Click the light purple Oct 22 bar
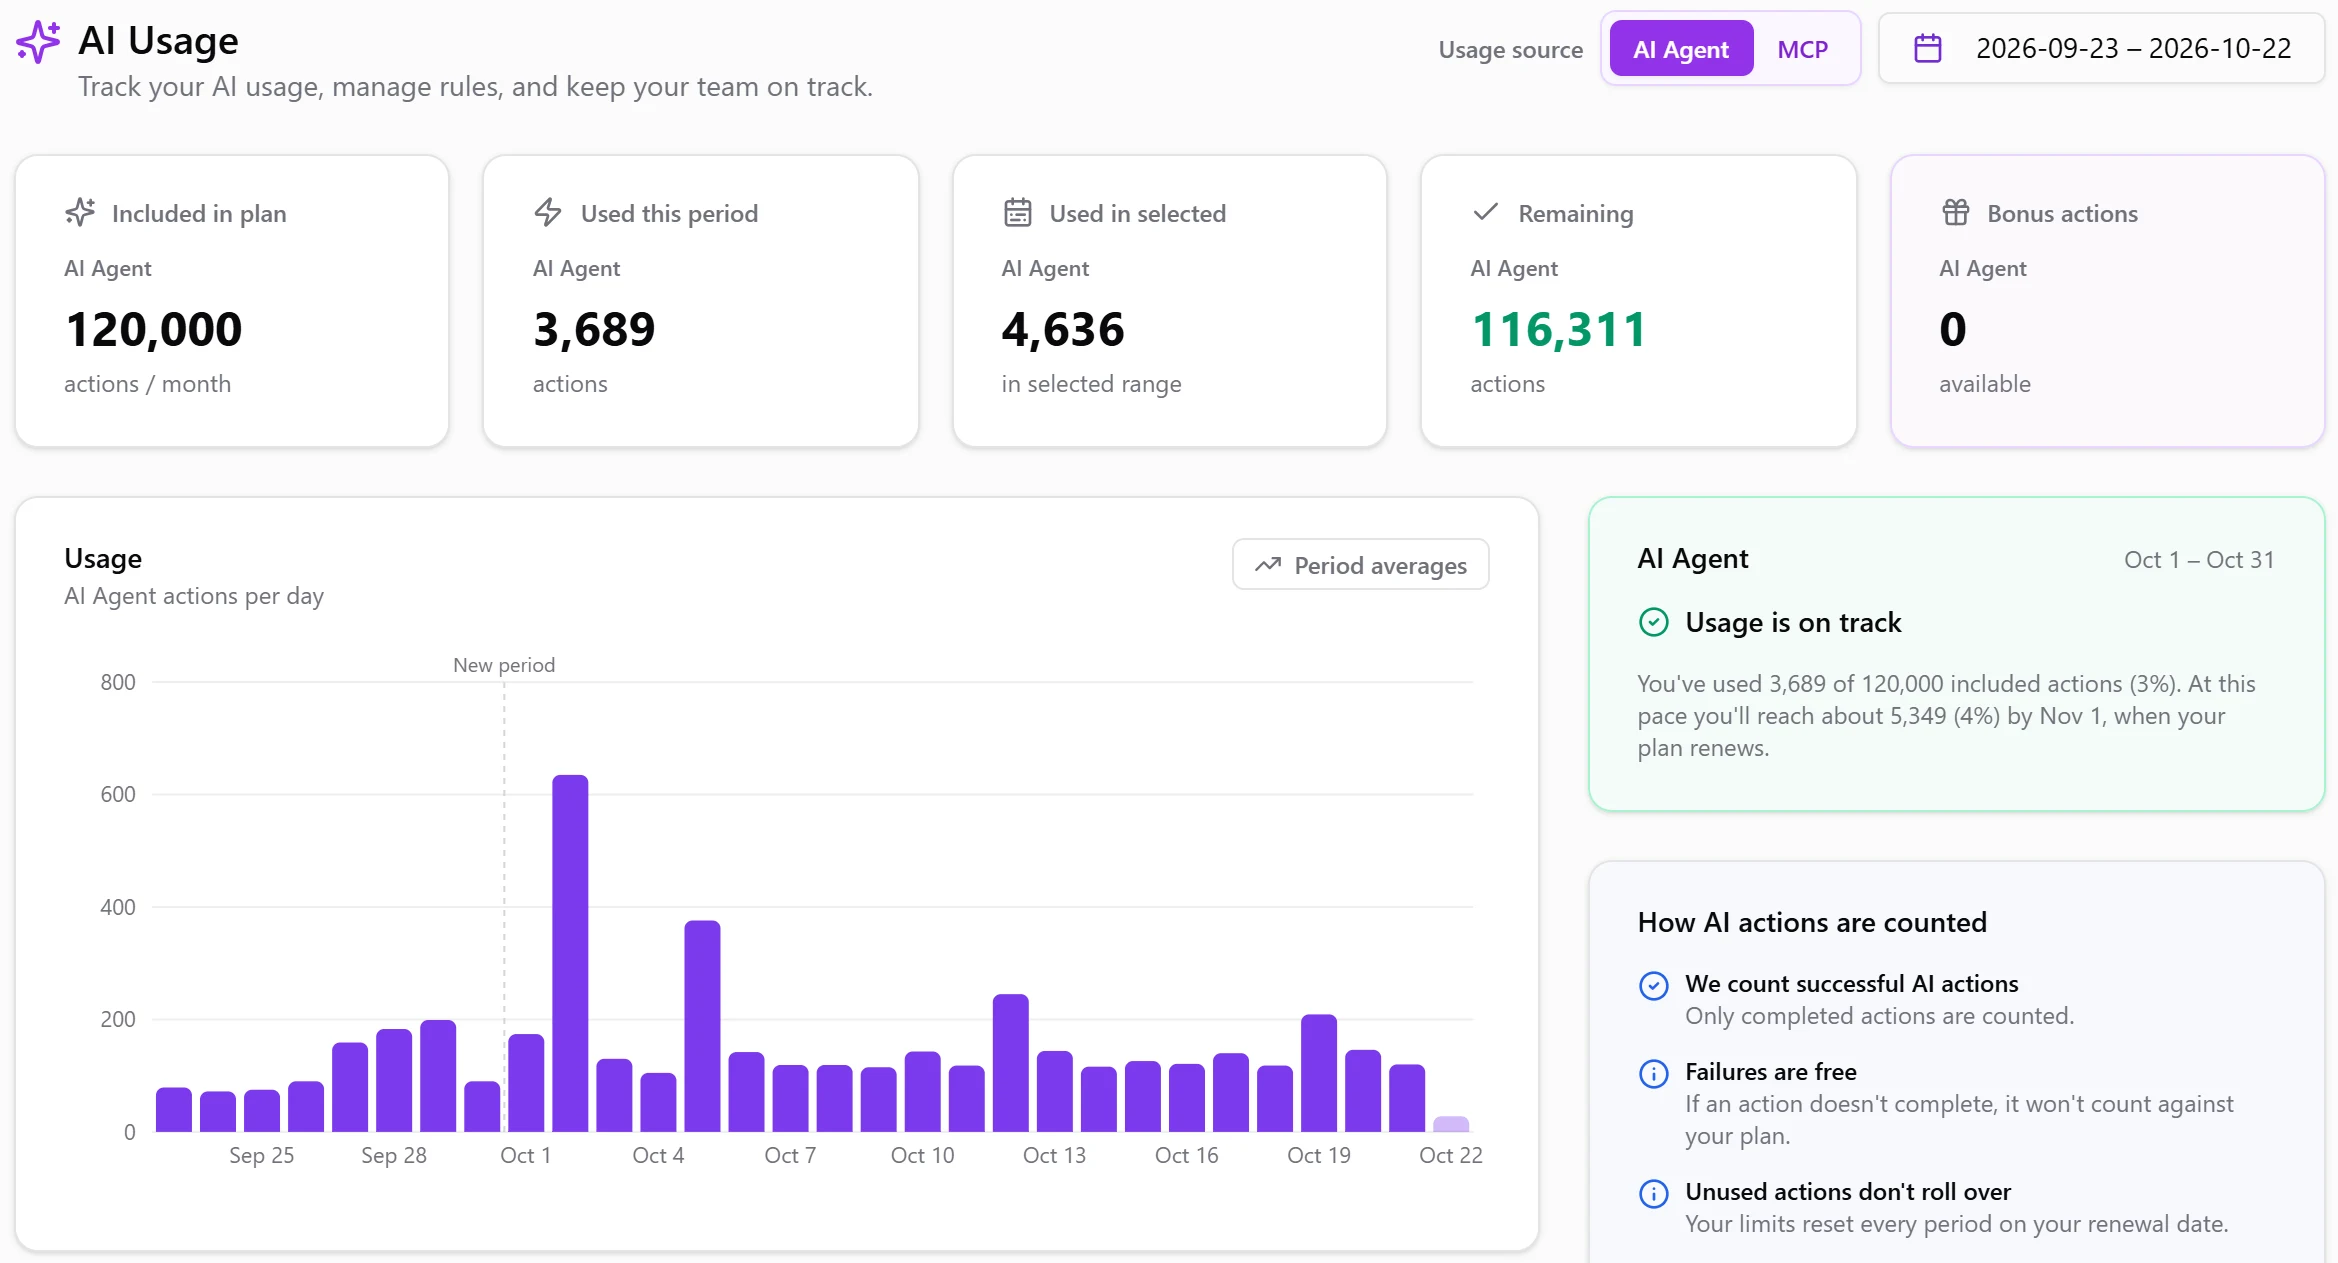This screenshot has width=2338, height=1263. [1451, 1124]
